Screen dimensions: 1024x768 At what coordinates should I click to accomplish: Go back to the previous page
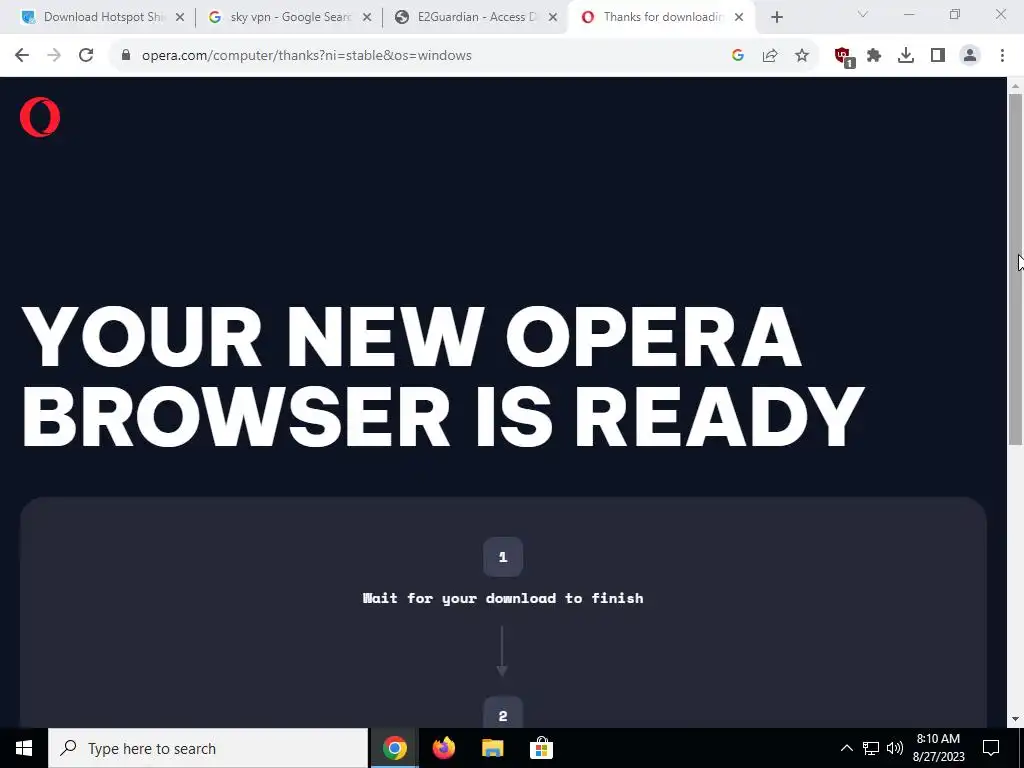tap(22, 56)
